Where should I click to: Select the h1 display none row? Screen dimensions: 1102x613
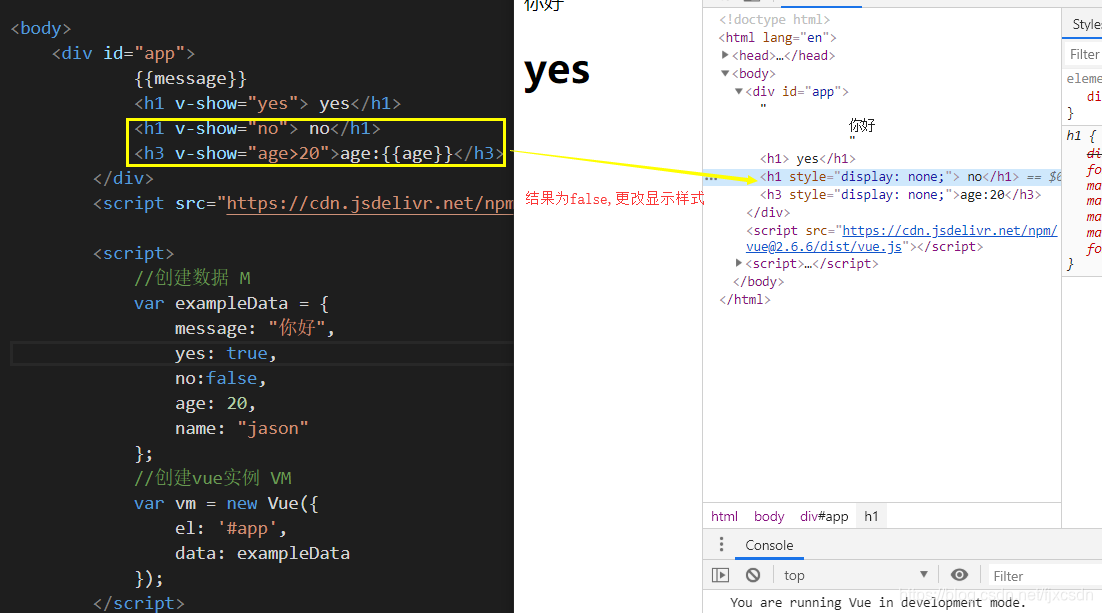881,177
